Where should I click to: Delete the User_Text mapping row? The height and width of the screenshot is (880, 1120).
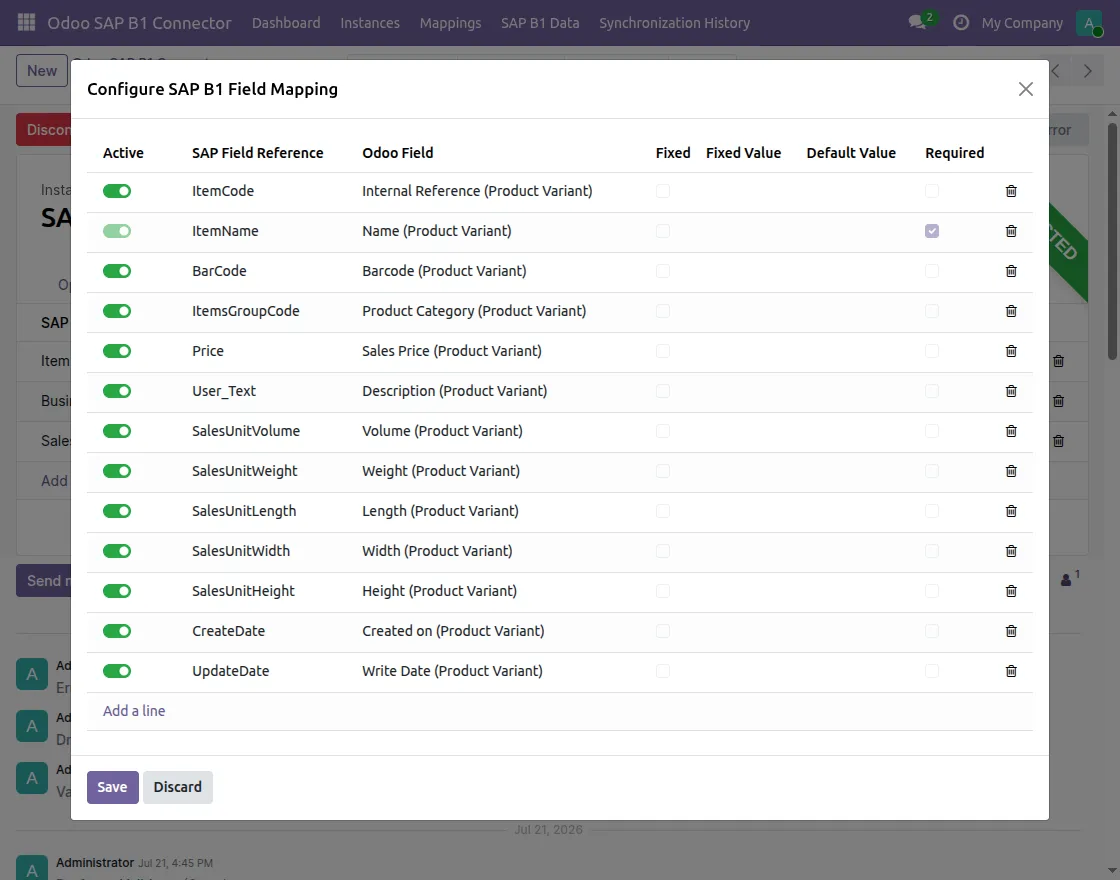[x=1011, y=391]
